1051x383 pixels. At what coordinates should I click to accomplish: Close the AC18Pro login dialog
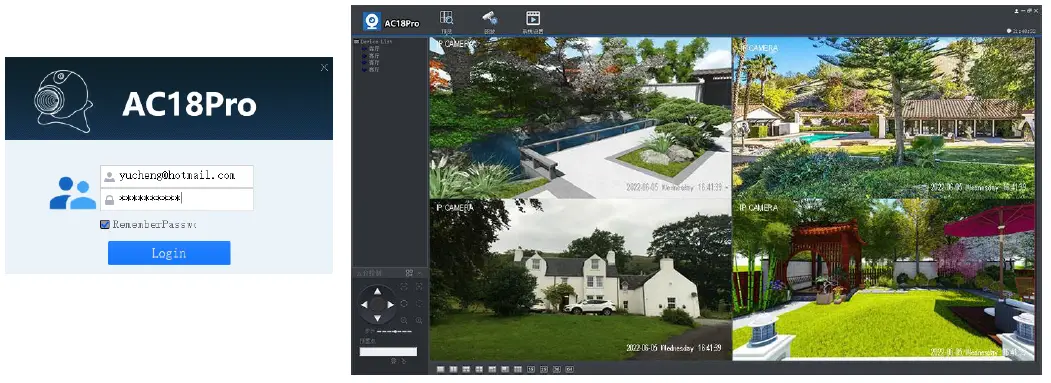[x=324, y=67]
